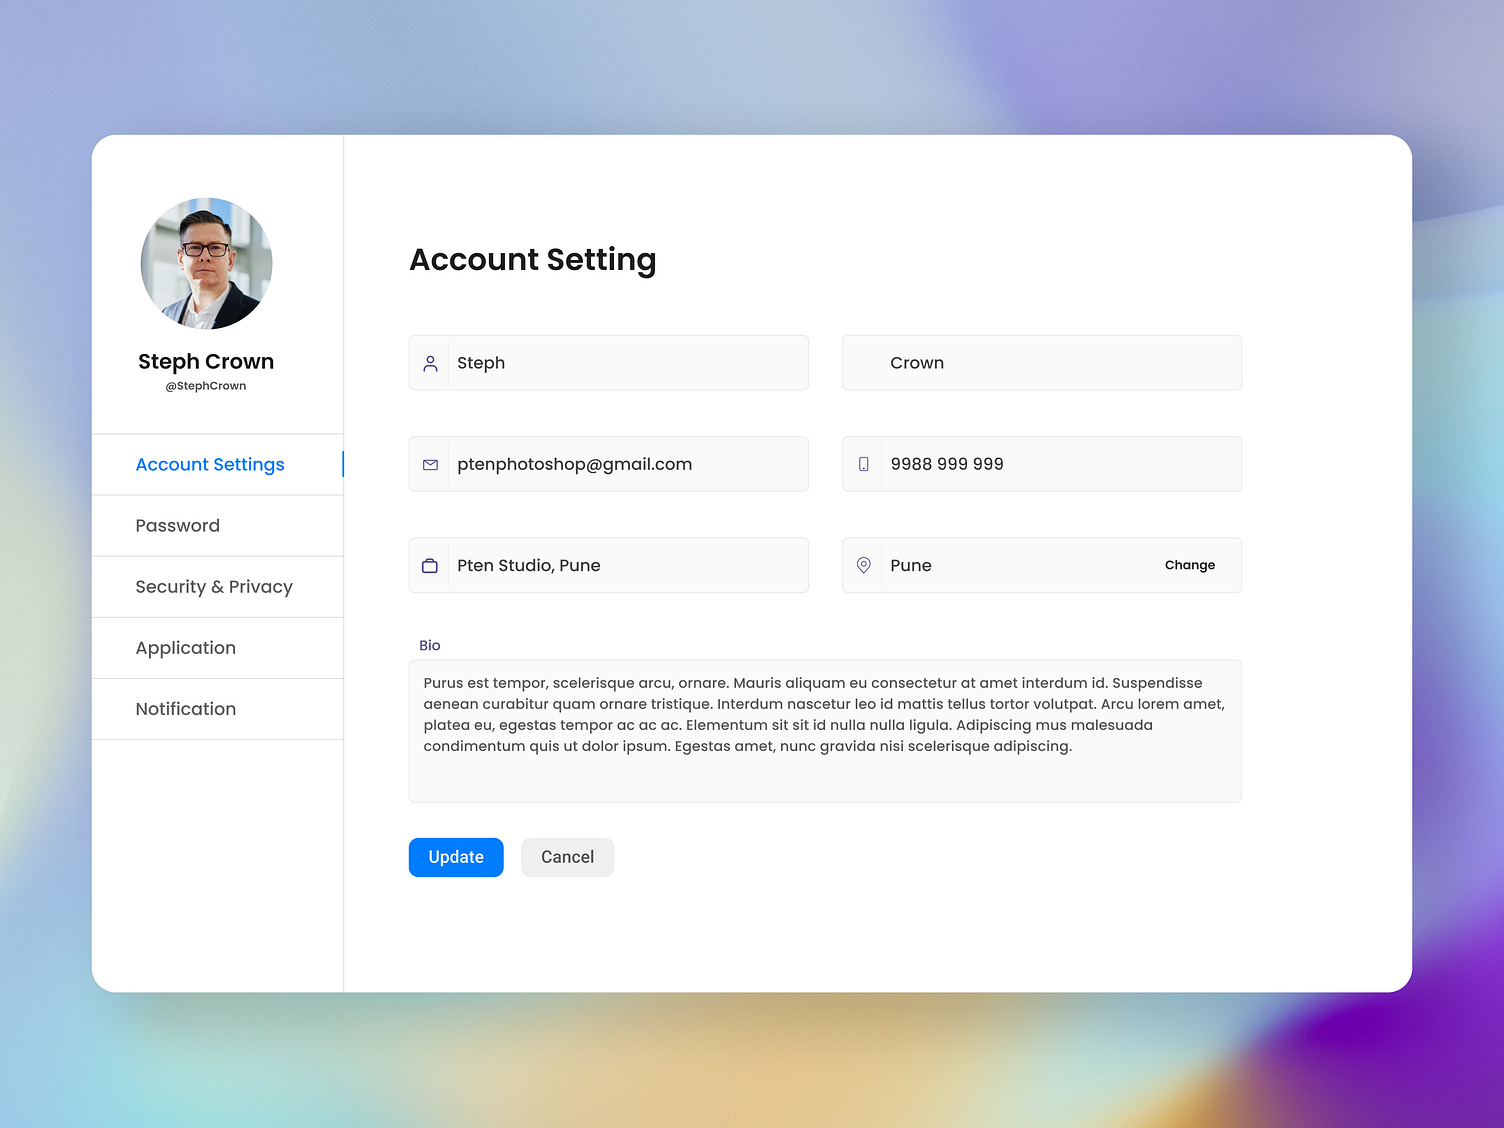Go to the Application section
This screenshot has width=1504, height=1128.
pyautogui.click(x=186, y=647)
